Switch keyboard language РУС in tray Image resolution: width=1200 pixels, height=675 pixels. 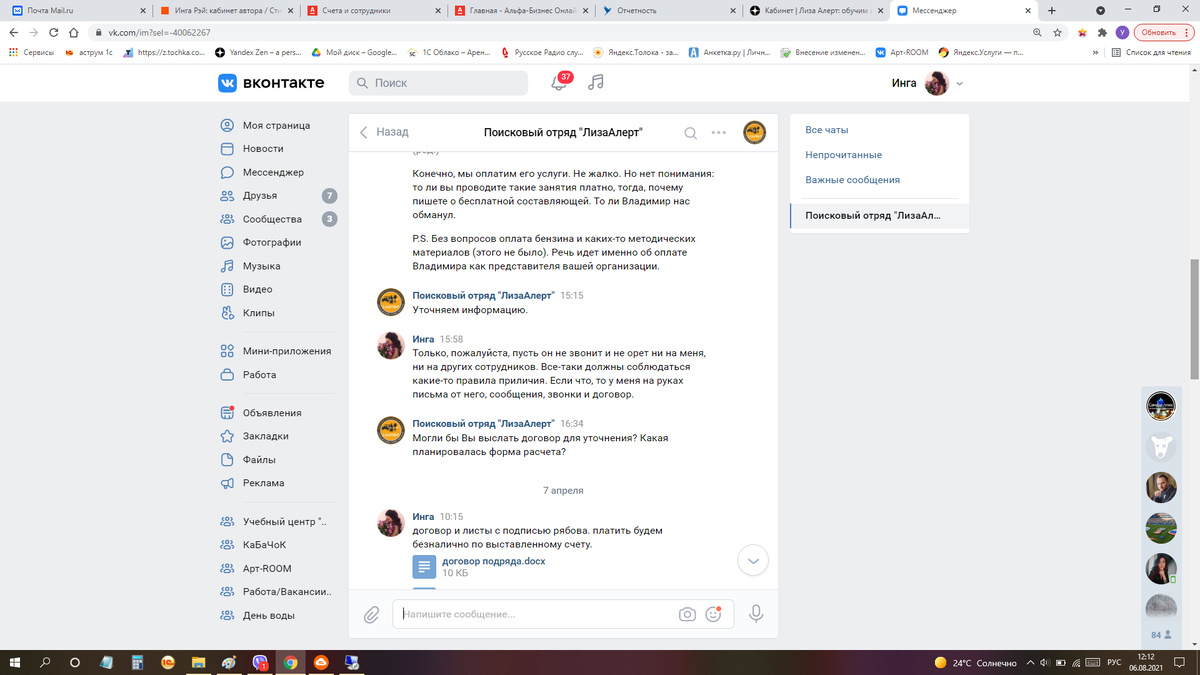tap(1114, 662)
